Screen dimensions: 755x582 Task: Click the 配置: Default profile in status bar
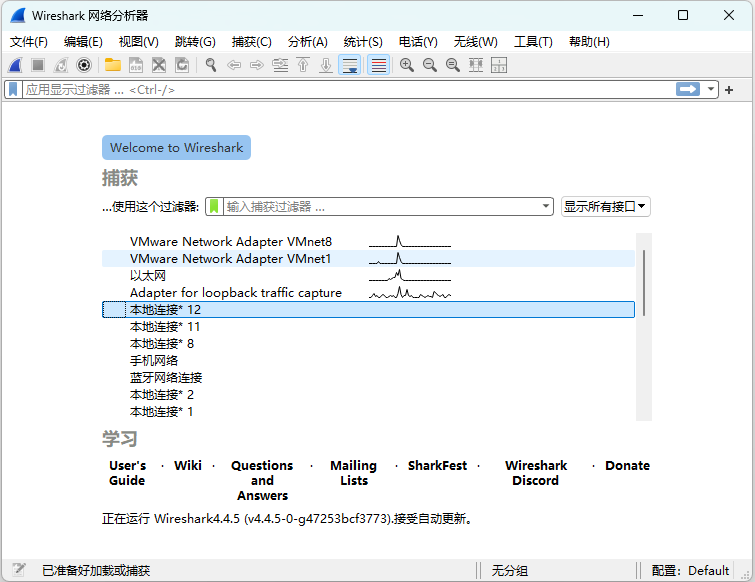[x=690, y=571]
